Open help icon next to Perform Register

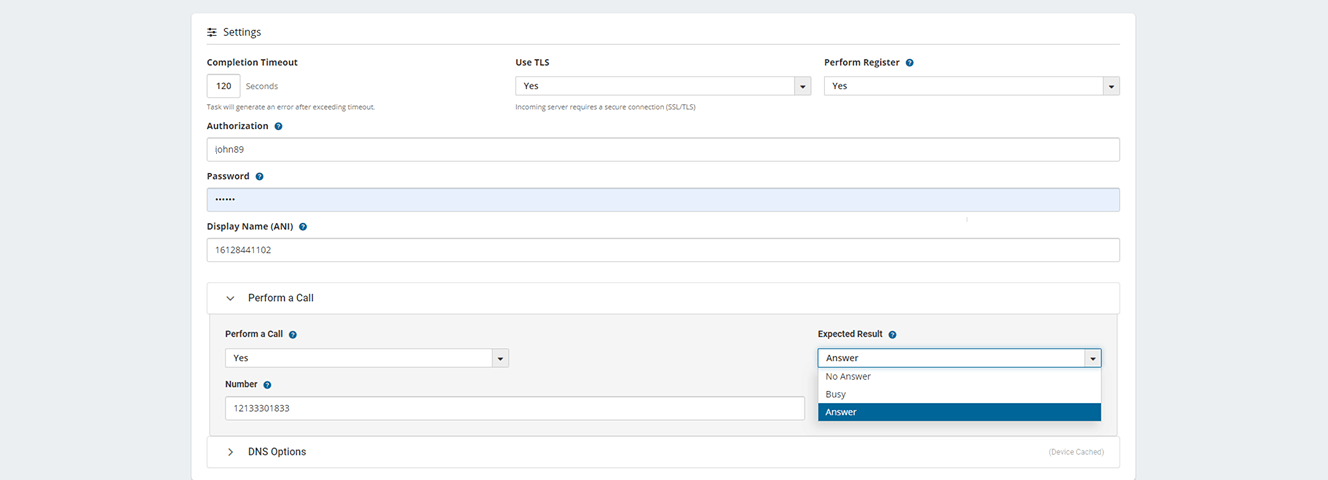[909, 62]
